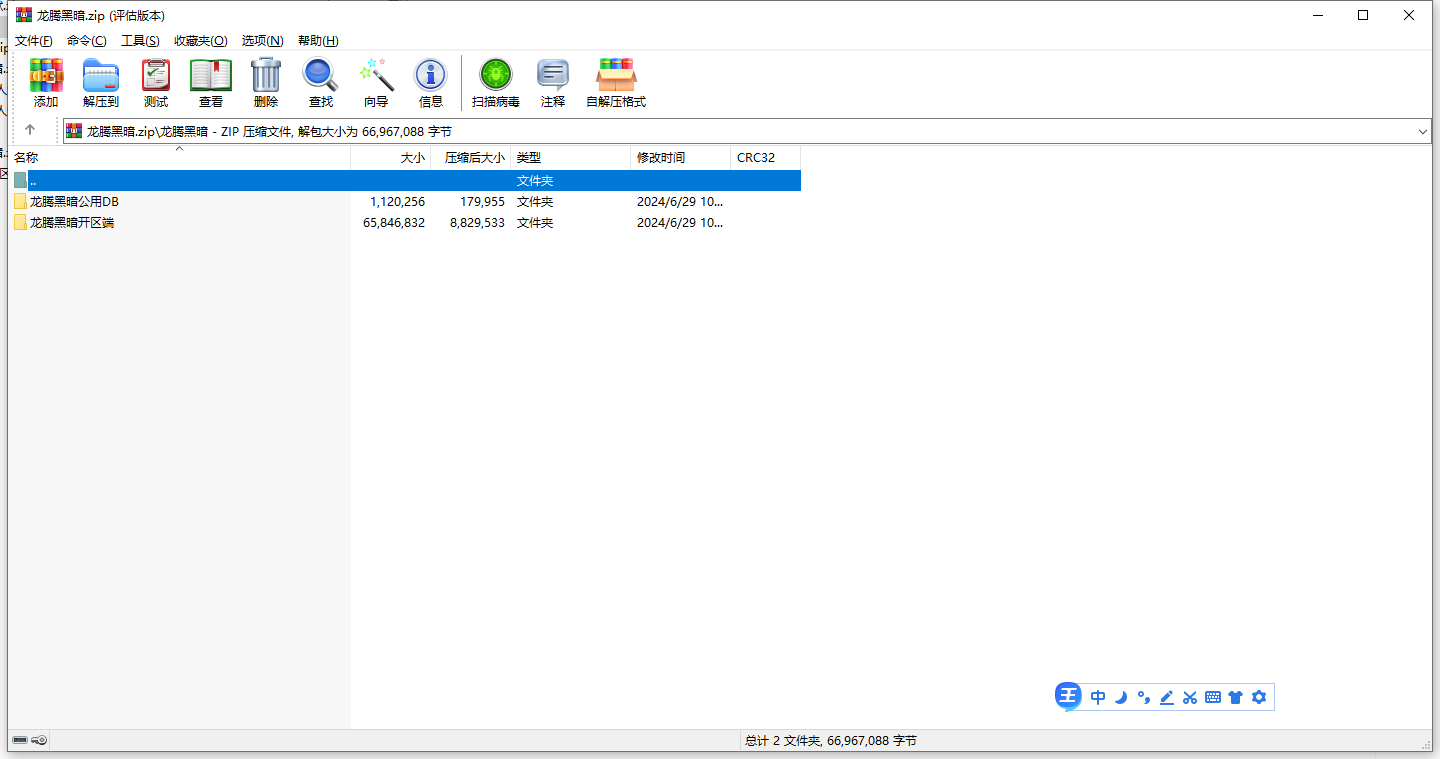Select the 龙腾黑暗公用DB folder
The width and height of the screenshot is (1440, 759).
click(74, 202)
